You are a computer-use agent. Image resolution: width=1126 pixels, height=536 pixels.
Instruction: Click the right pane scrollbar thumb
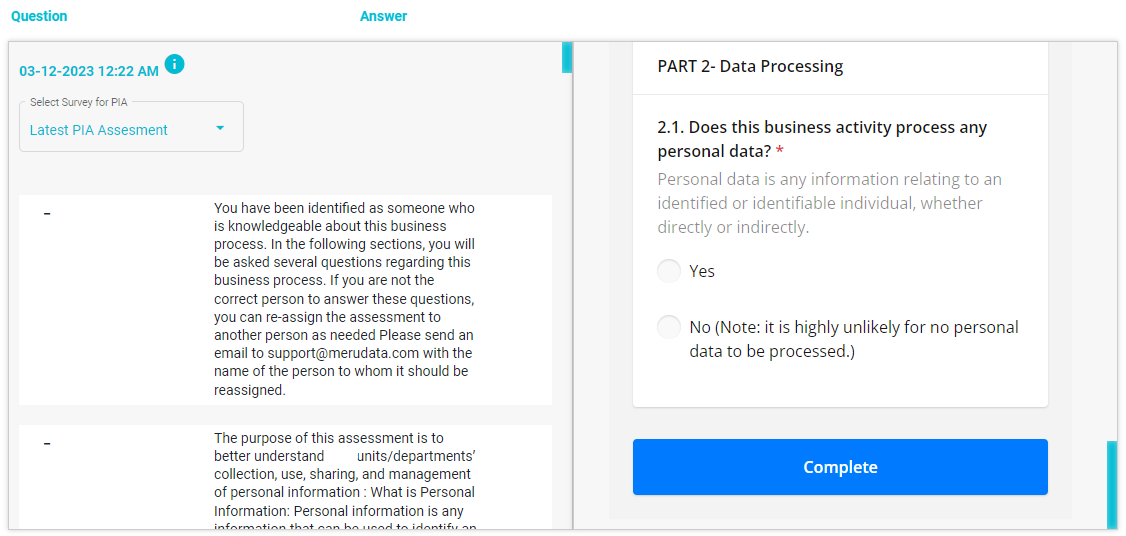click(x=1112, y=485)
